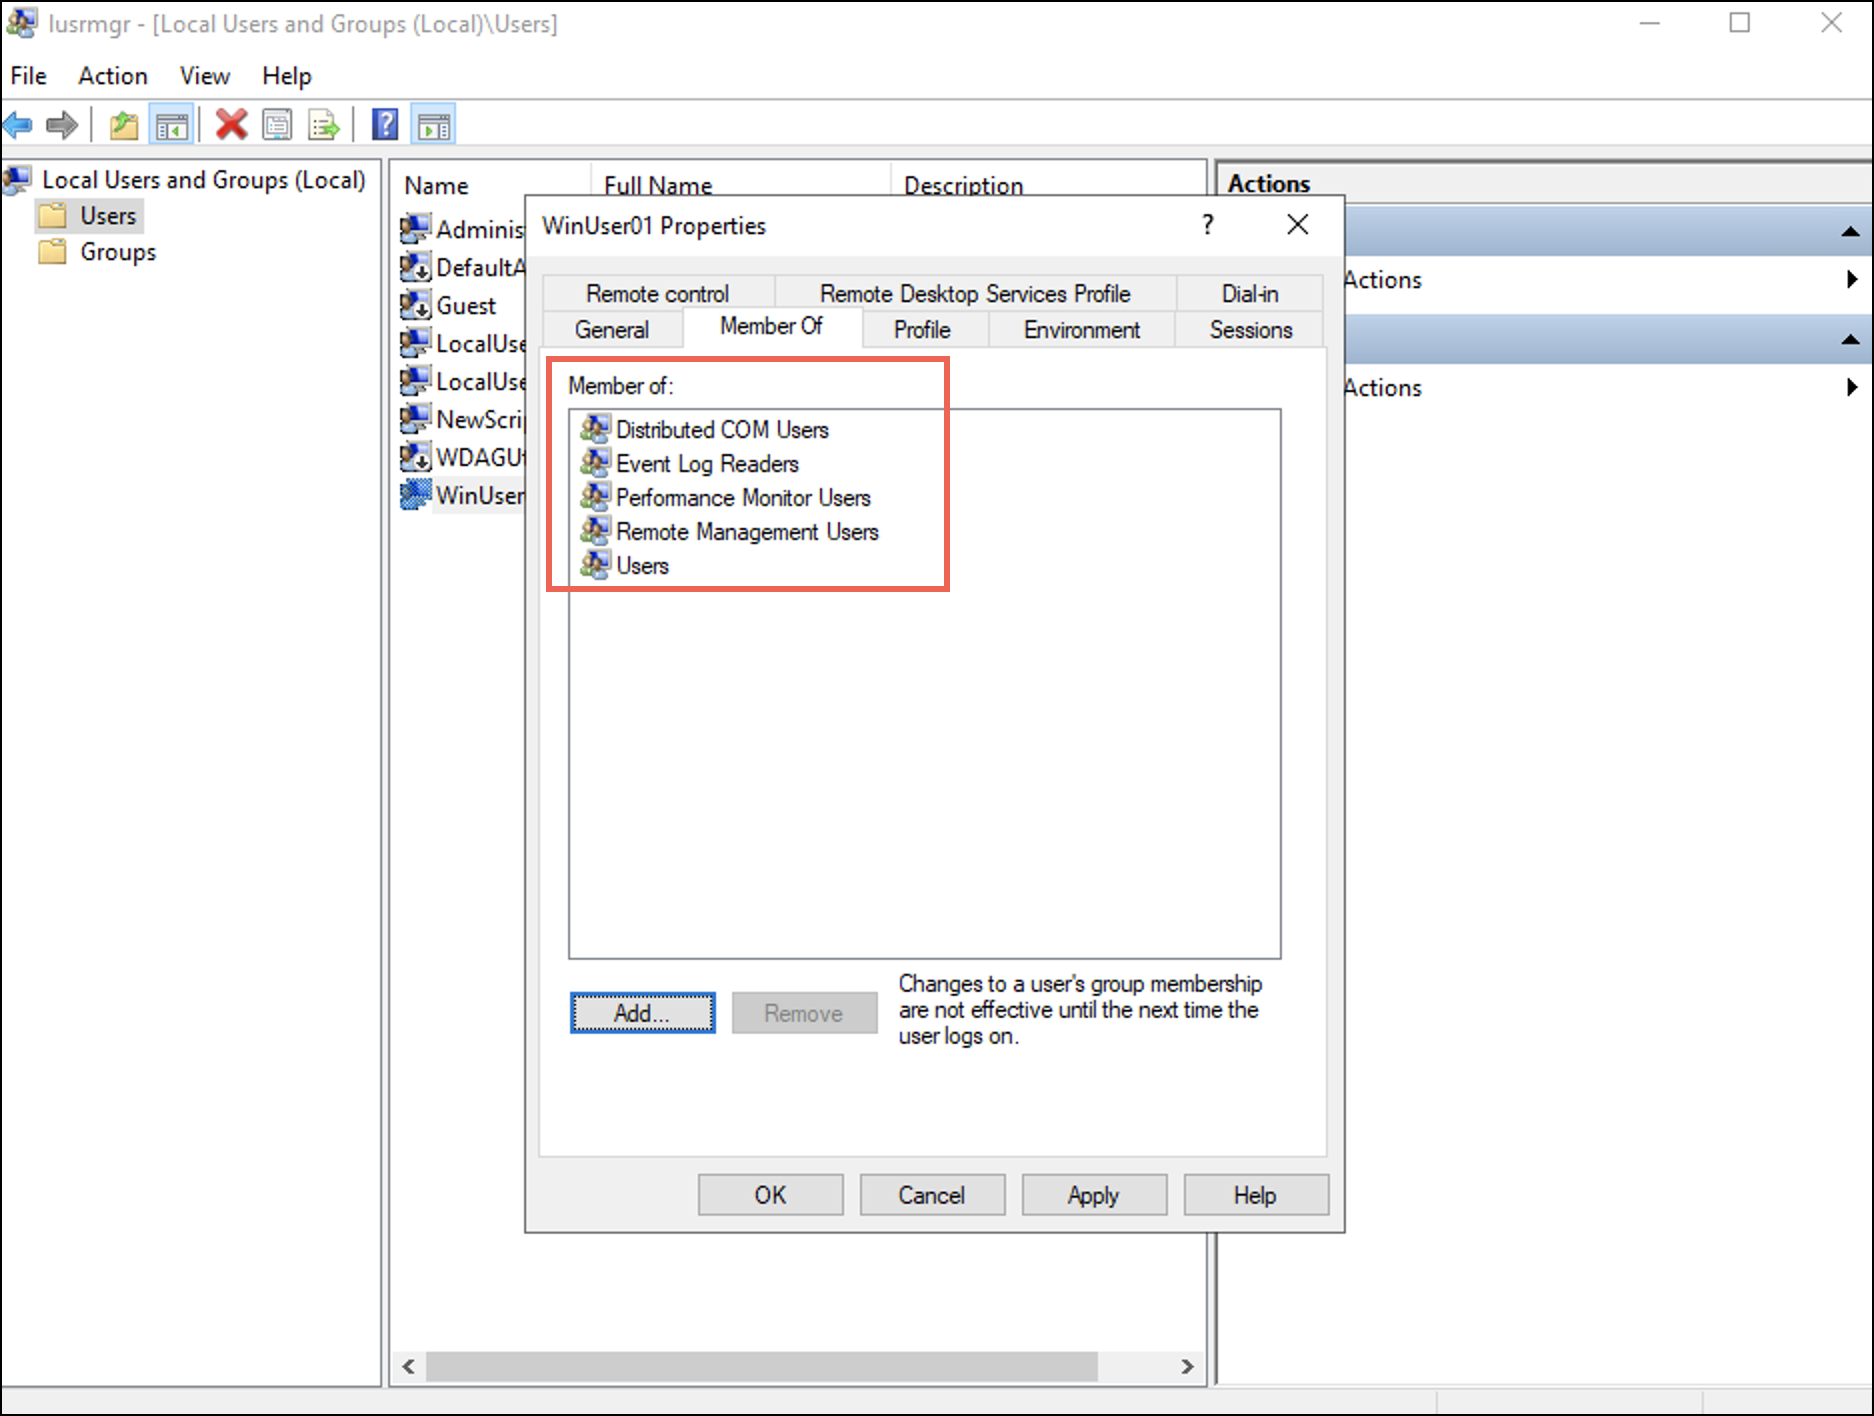The image size is (1874, 1416).
Task: Expand the first More Actions arrow
Action: pos(1852,280)
